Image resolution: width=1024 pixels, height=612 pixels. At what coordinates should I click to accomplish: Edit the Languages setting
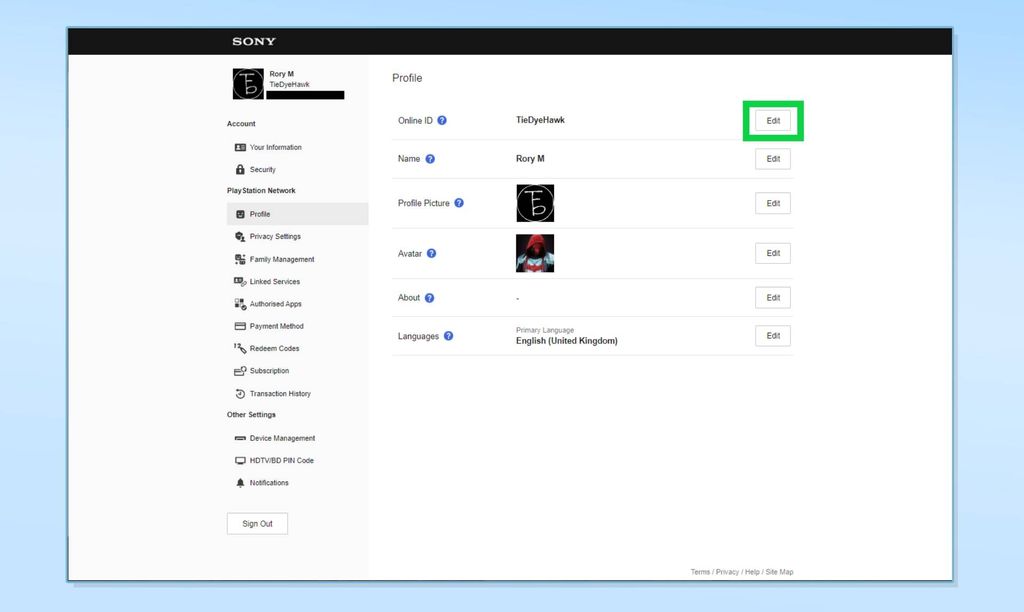point(773,336)
